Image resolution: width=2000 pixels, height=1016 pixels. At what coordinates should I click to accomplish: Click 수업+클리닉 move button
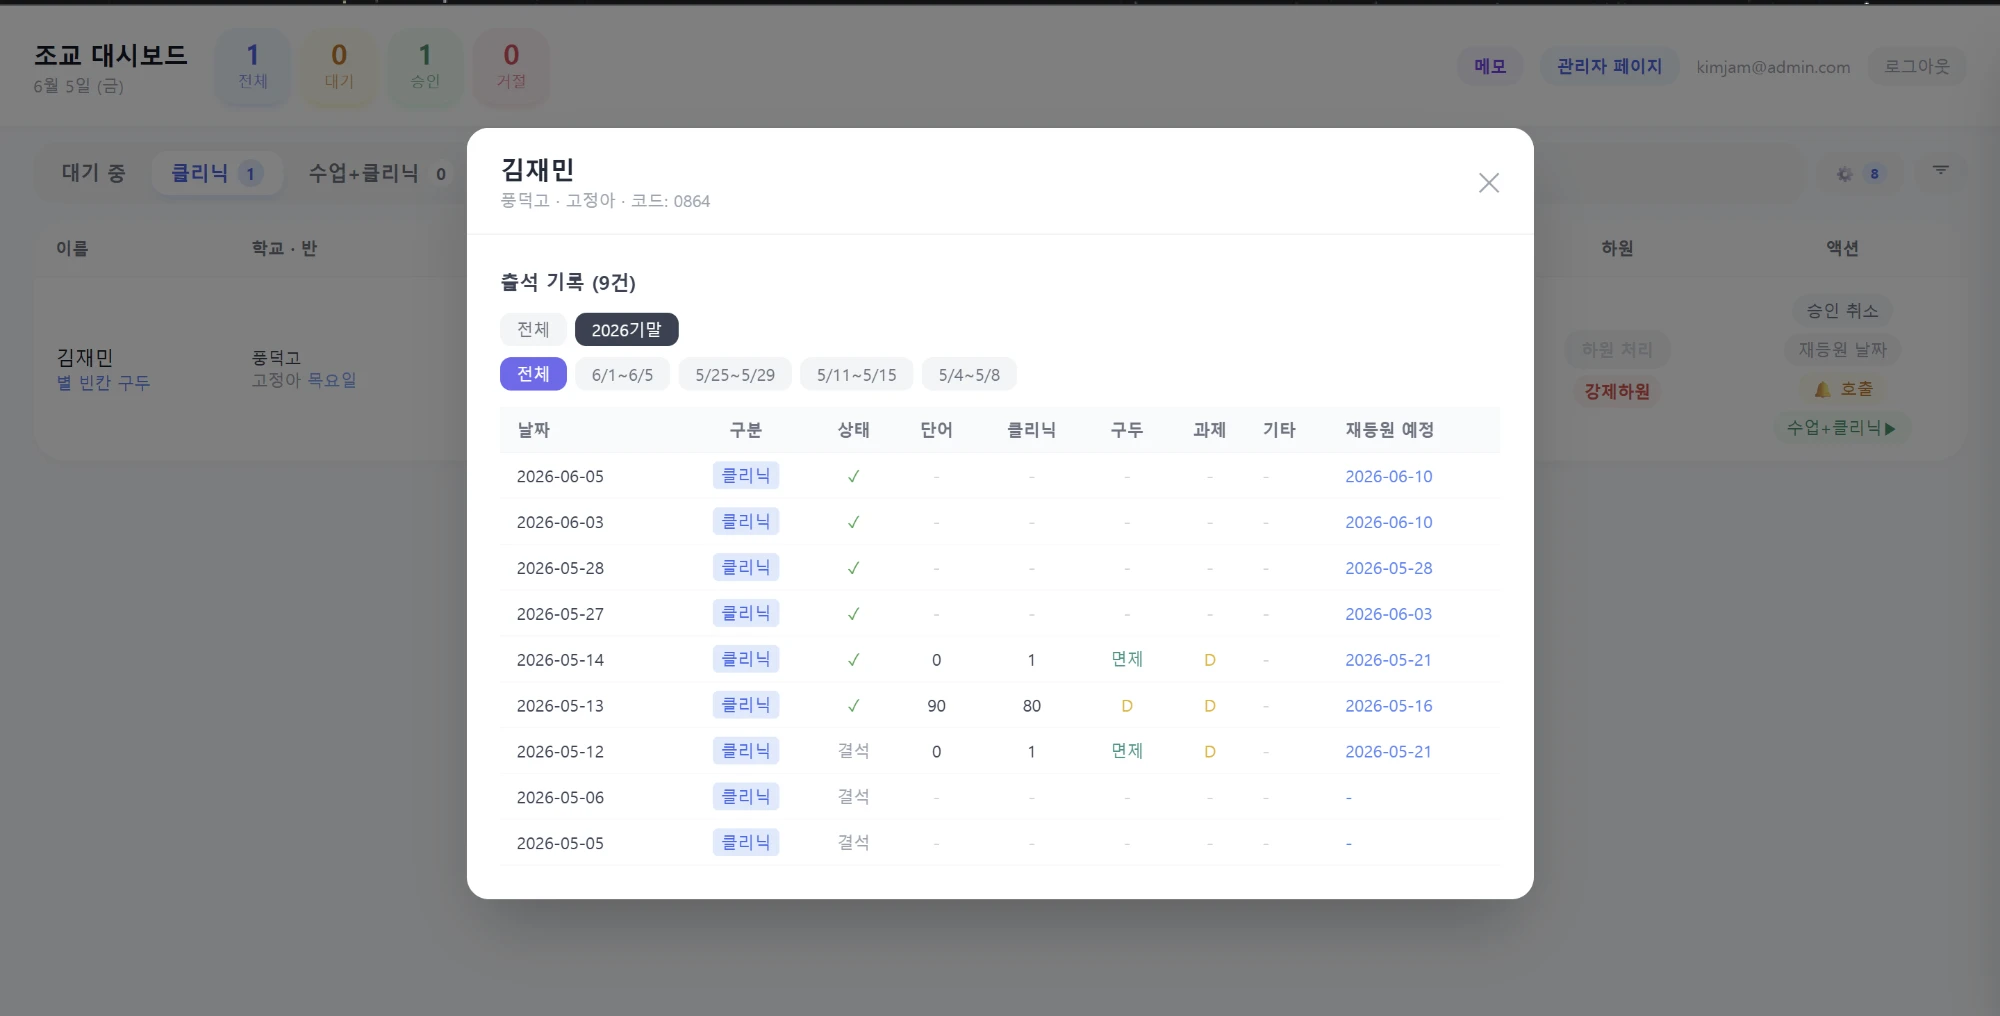click(x=1842, y=428)
